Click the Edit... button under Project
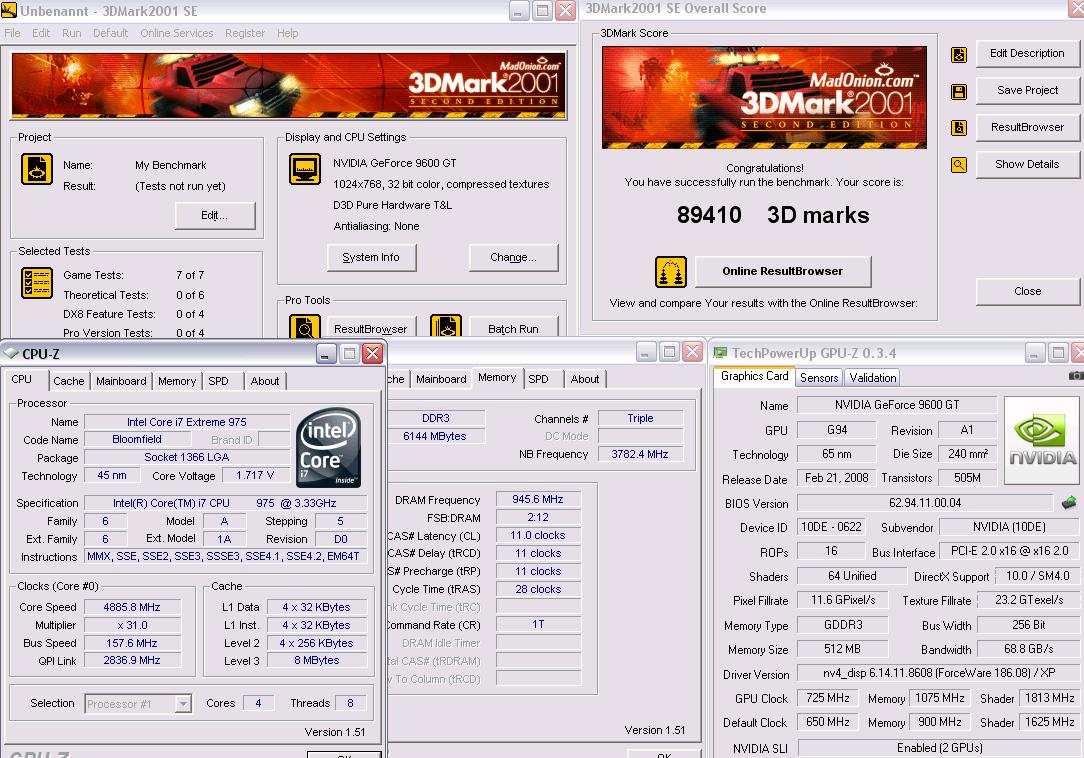 coord(215,216)
